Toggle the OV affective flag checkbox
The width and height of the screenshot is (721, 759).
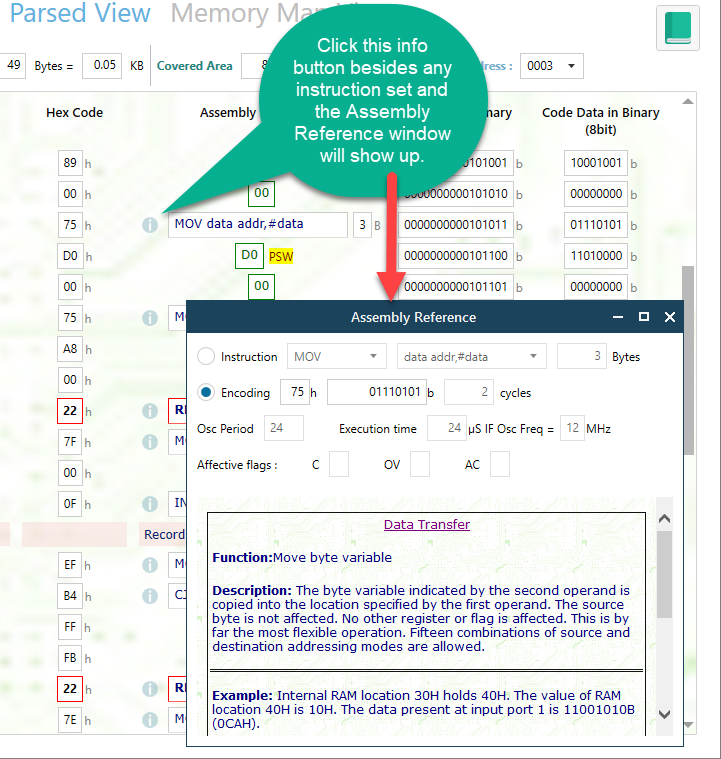pos(419,464)
